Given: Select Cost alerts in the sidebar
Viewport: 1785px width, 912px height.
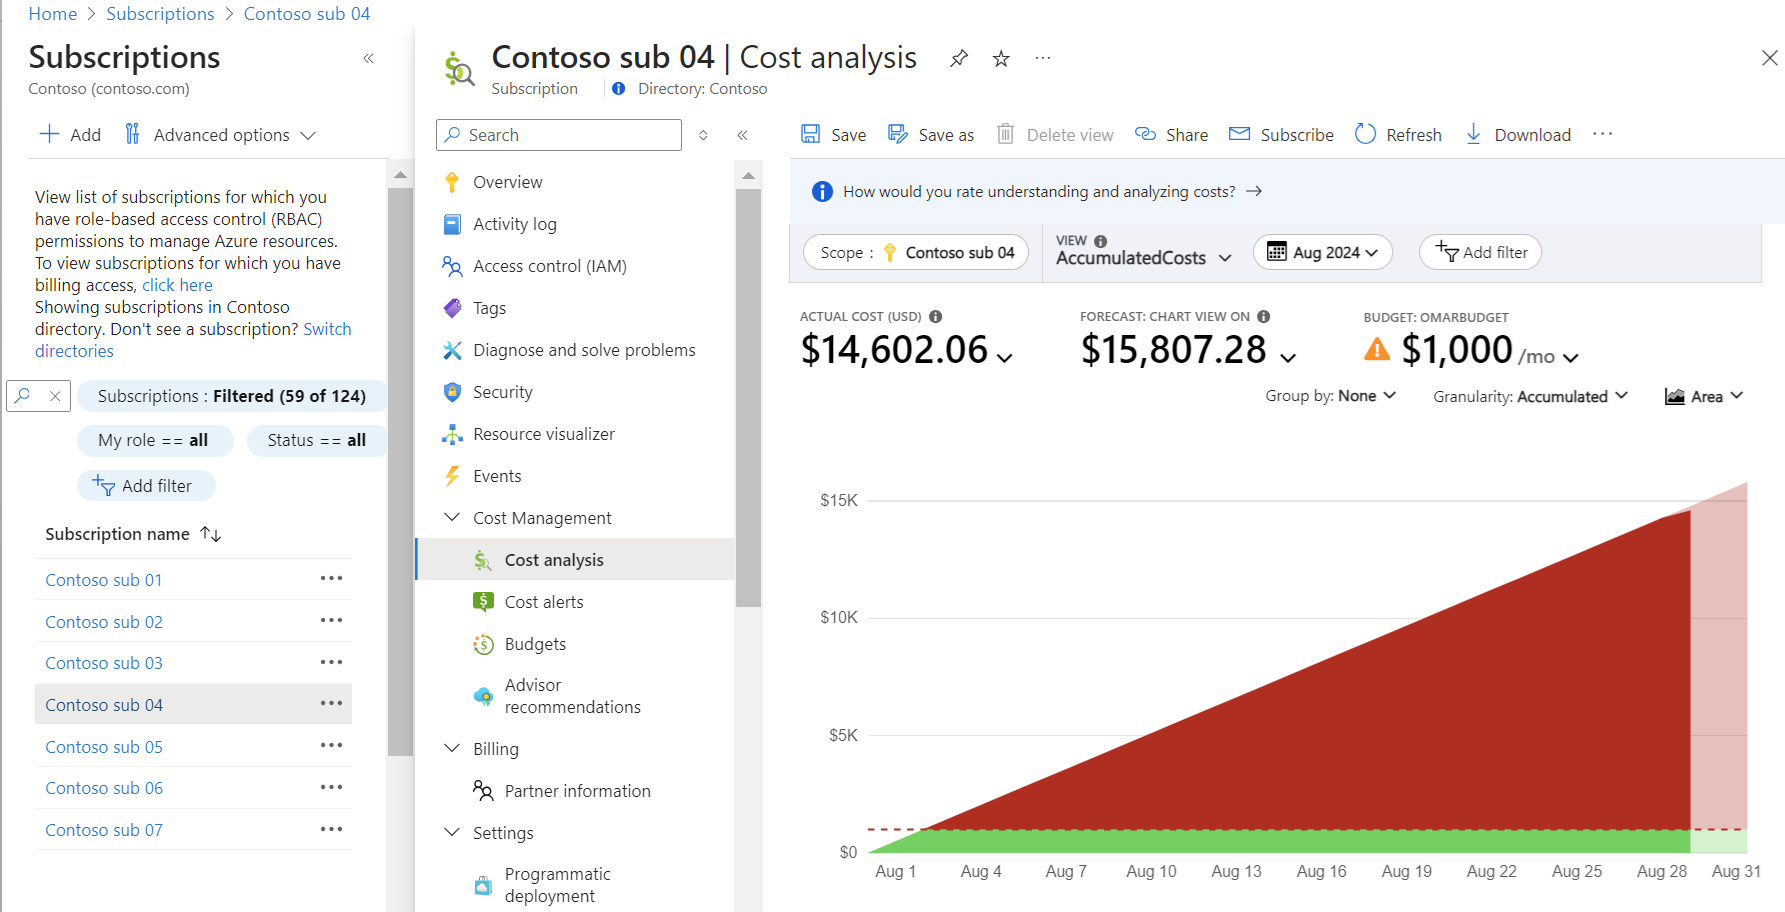Looking at the screenshot, I should point(543,601).
